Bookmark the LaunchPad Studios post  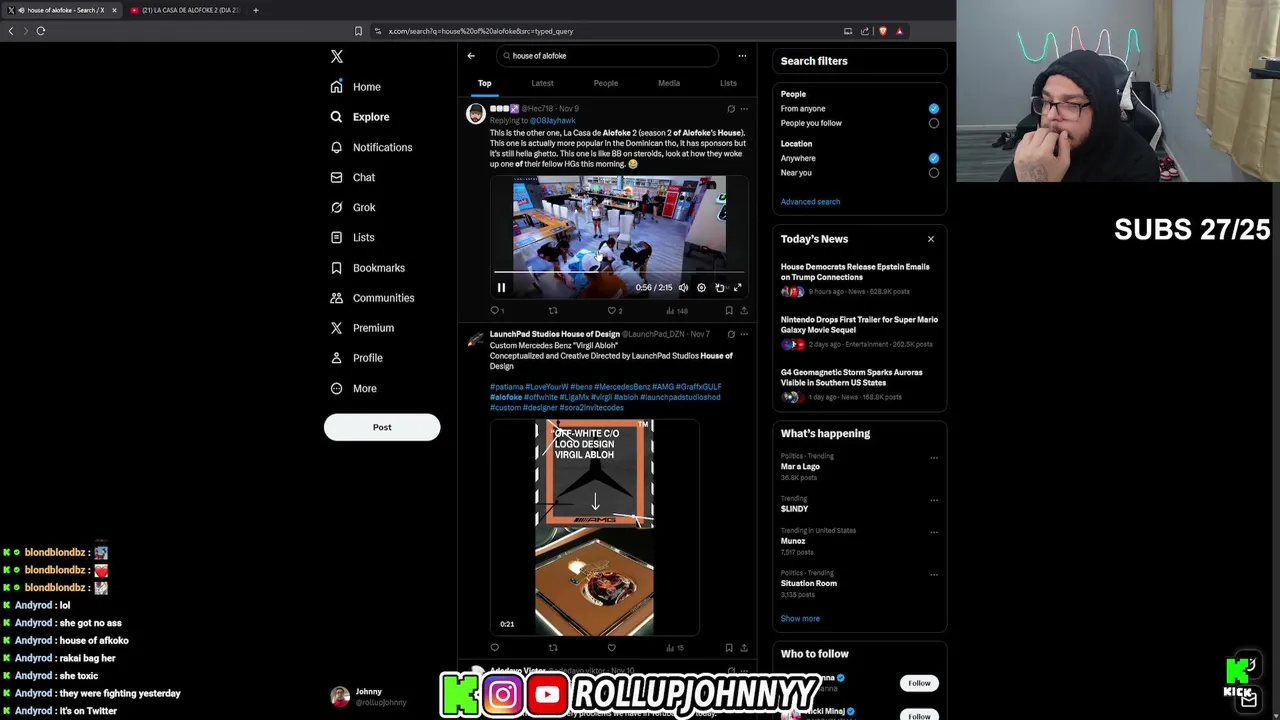tap(729, 648)
